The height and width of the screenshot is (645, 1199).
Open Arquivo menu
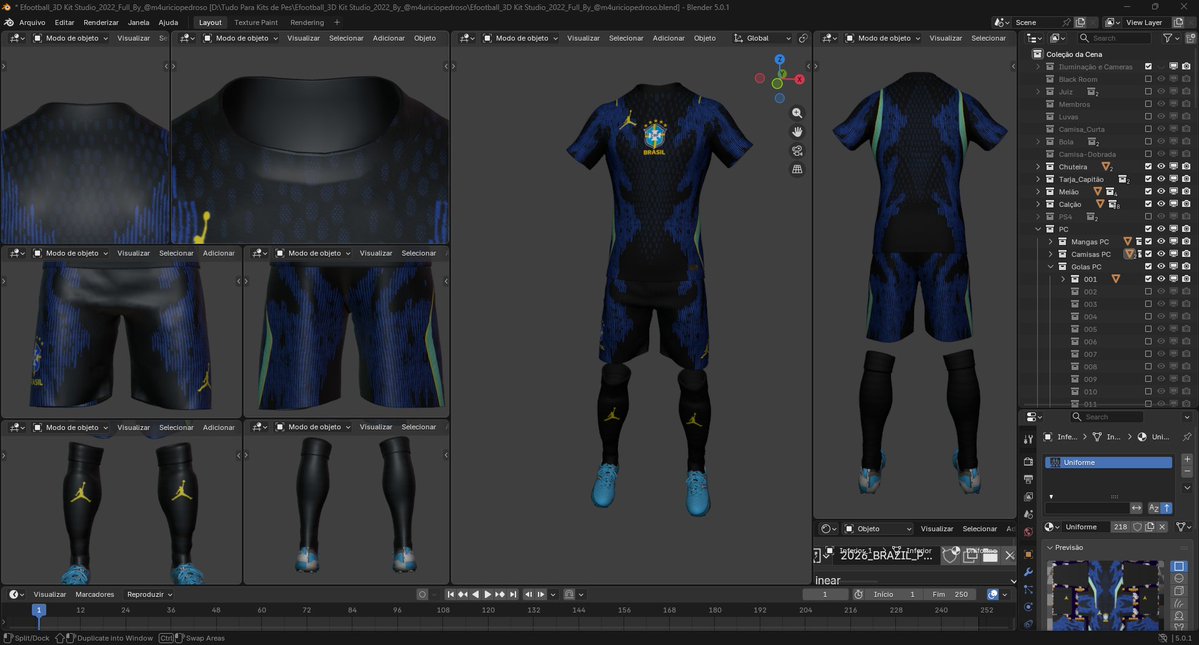click(32, 22)
